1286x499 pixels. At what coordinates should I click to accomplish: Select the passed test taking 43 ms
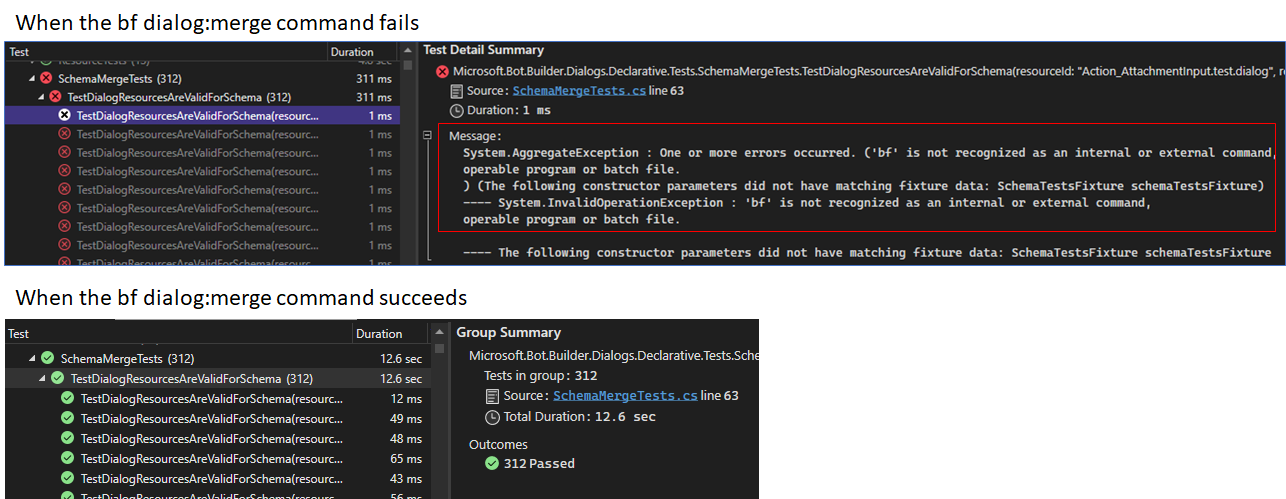217,478
